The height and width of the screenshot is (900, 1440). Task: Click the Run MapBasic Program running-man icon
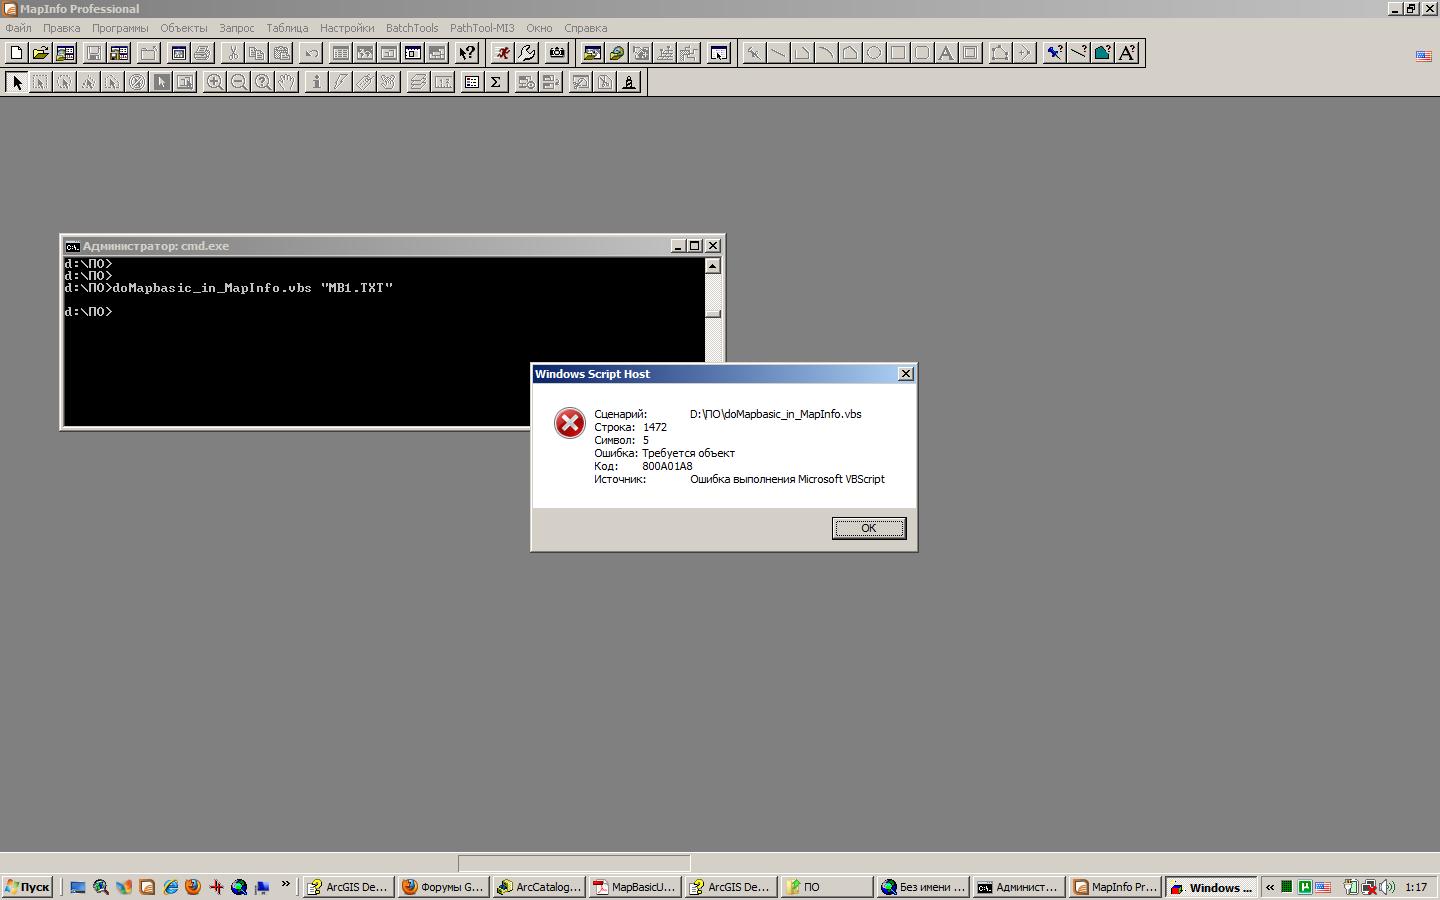tap(502, 53)
